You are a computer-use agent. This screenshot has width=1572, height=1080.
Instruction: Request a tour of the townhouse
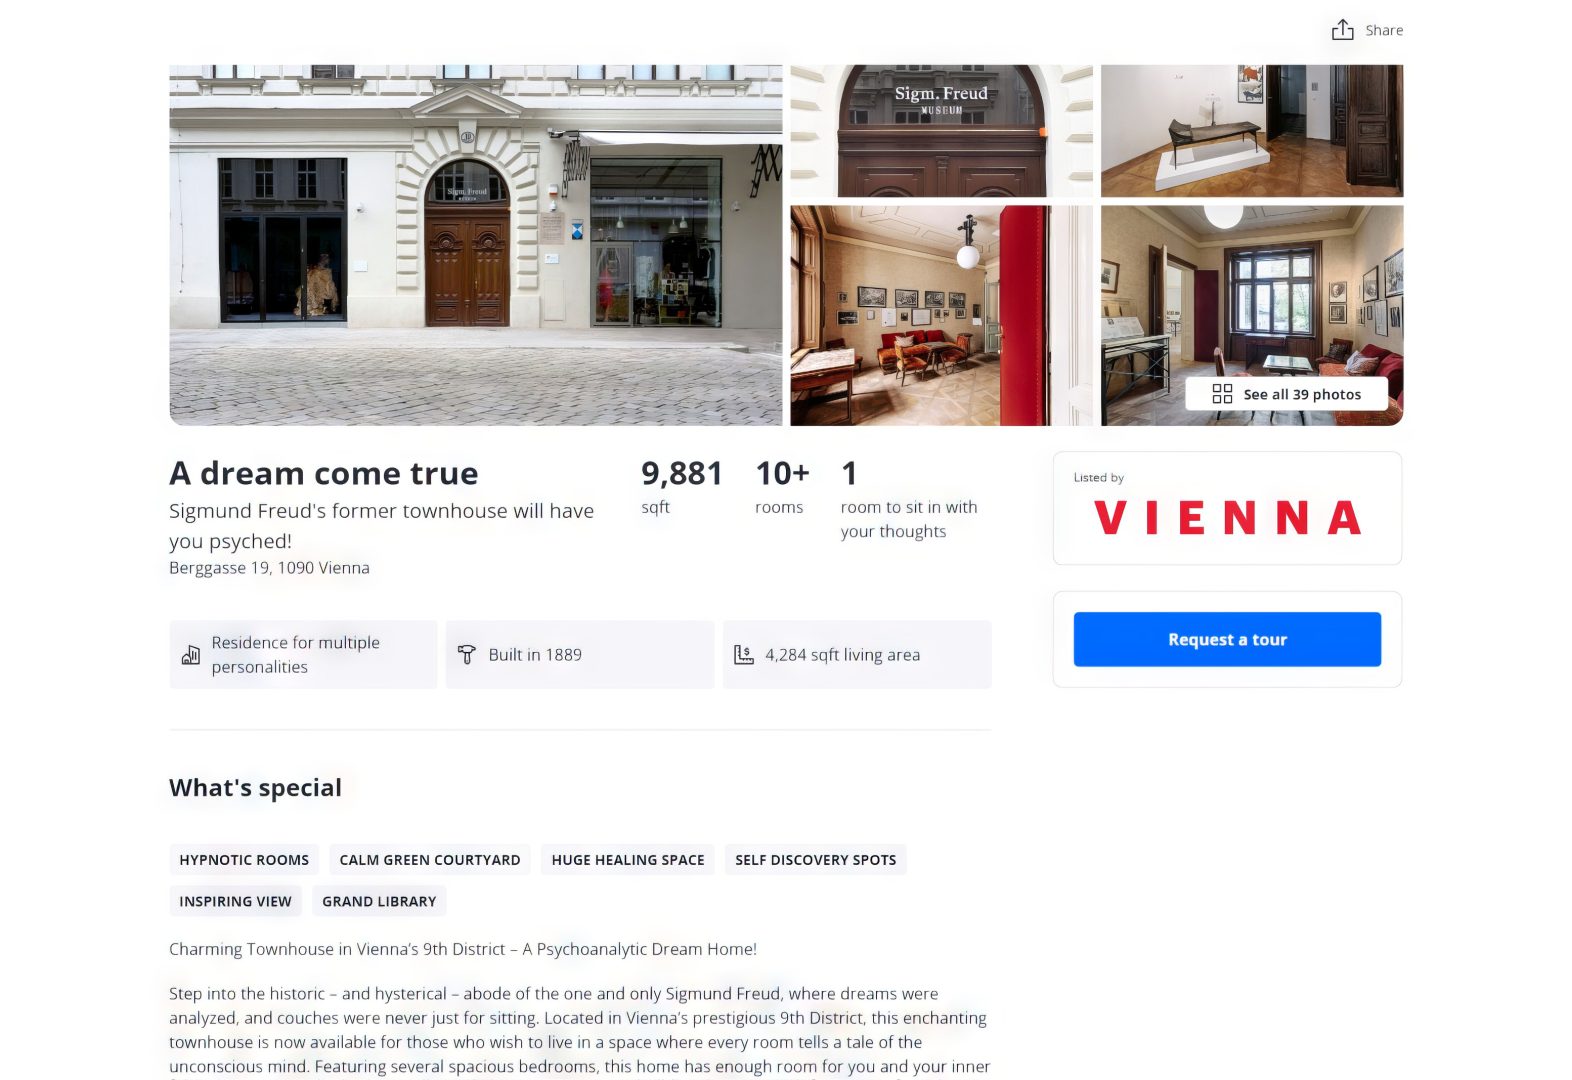1227,639
